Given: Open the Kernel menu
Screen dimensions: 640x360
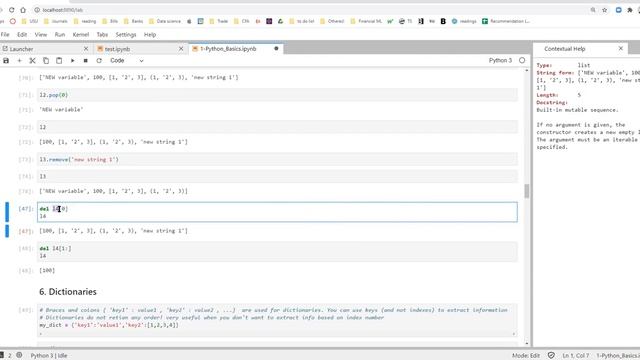Looking at the screenshot, I should (x=81, y=35).
